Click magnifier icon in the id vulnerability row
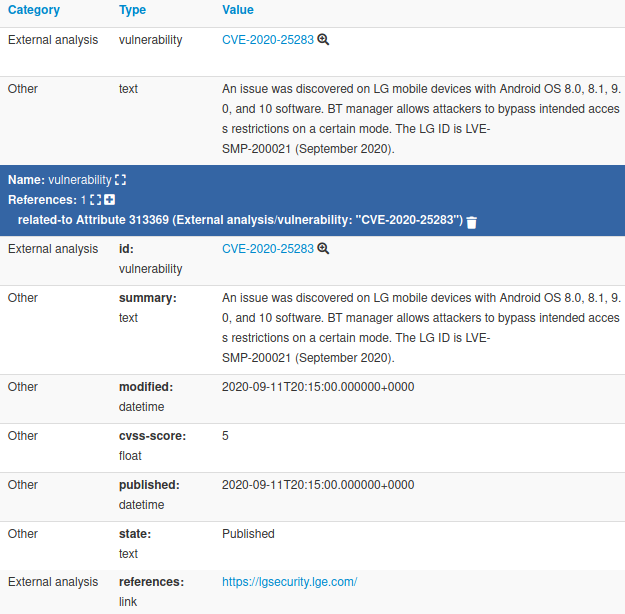 [x=323, y=249]
